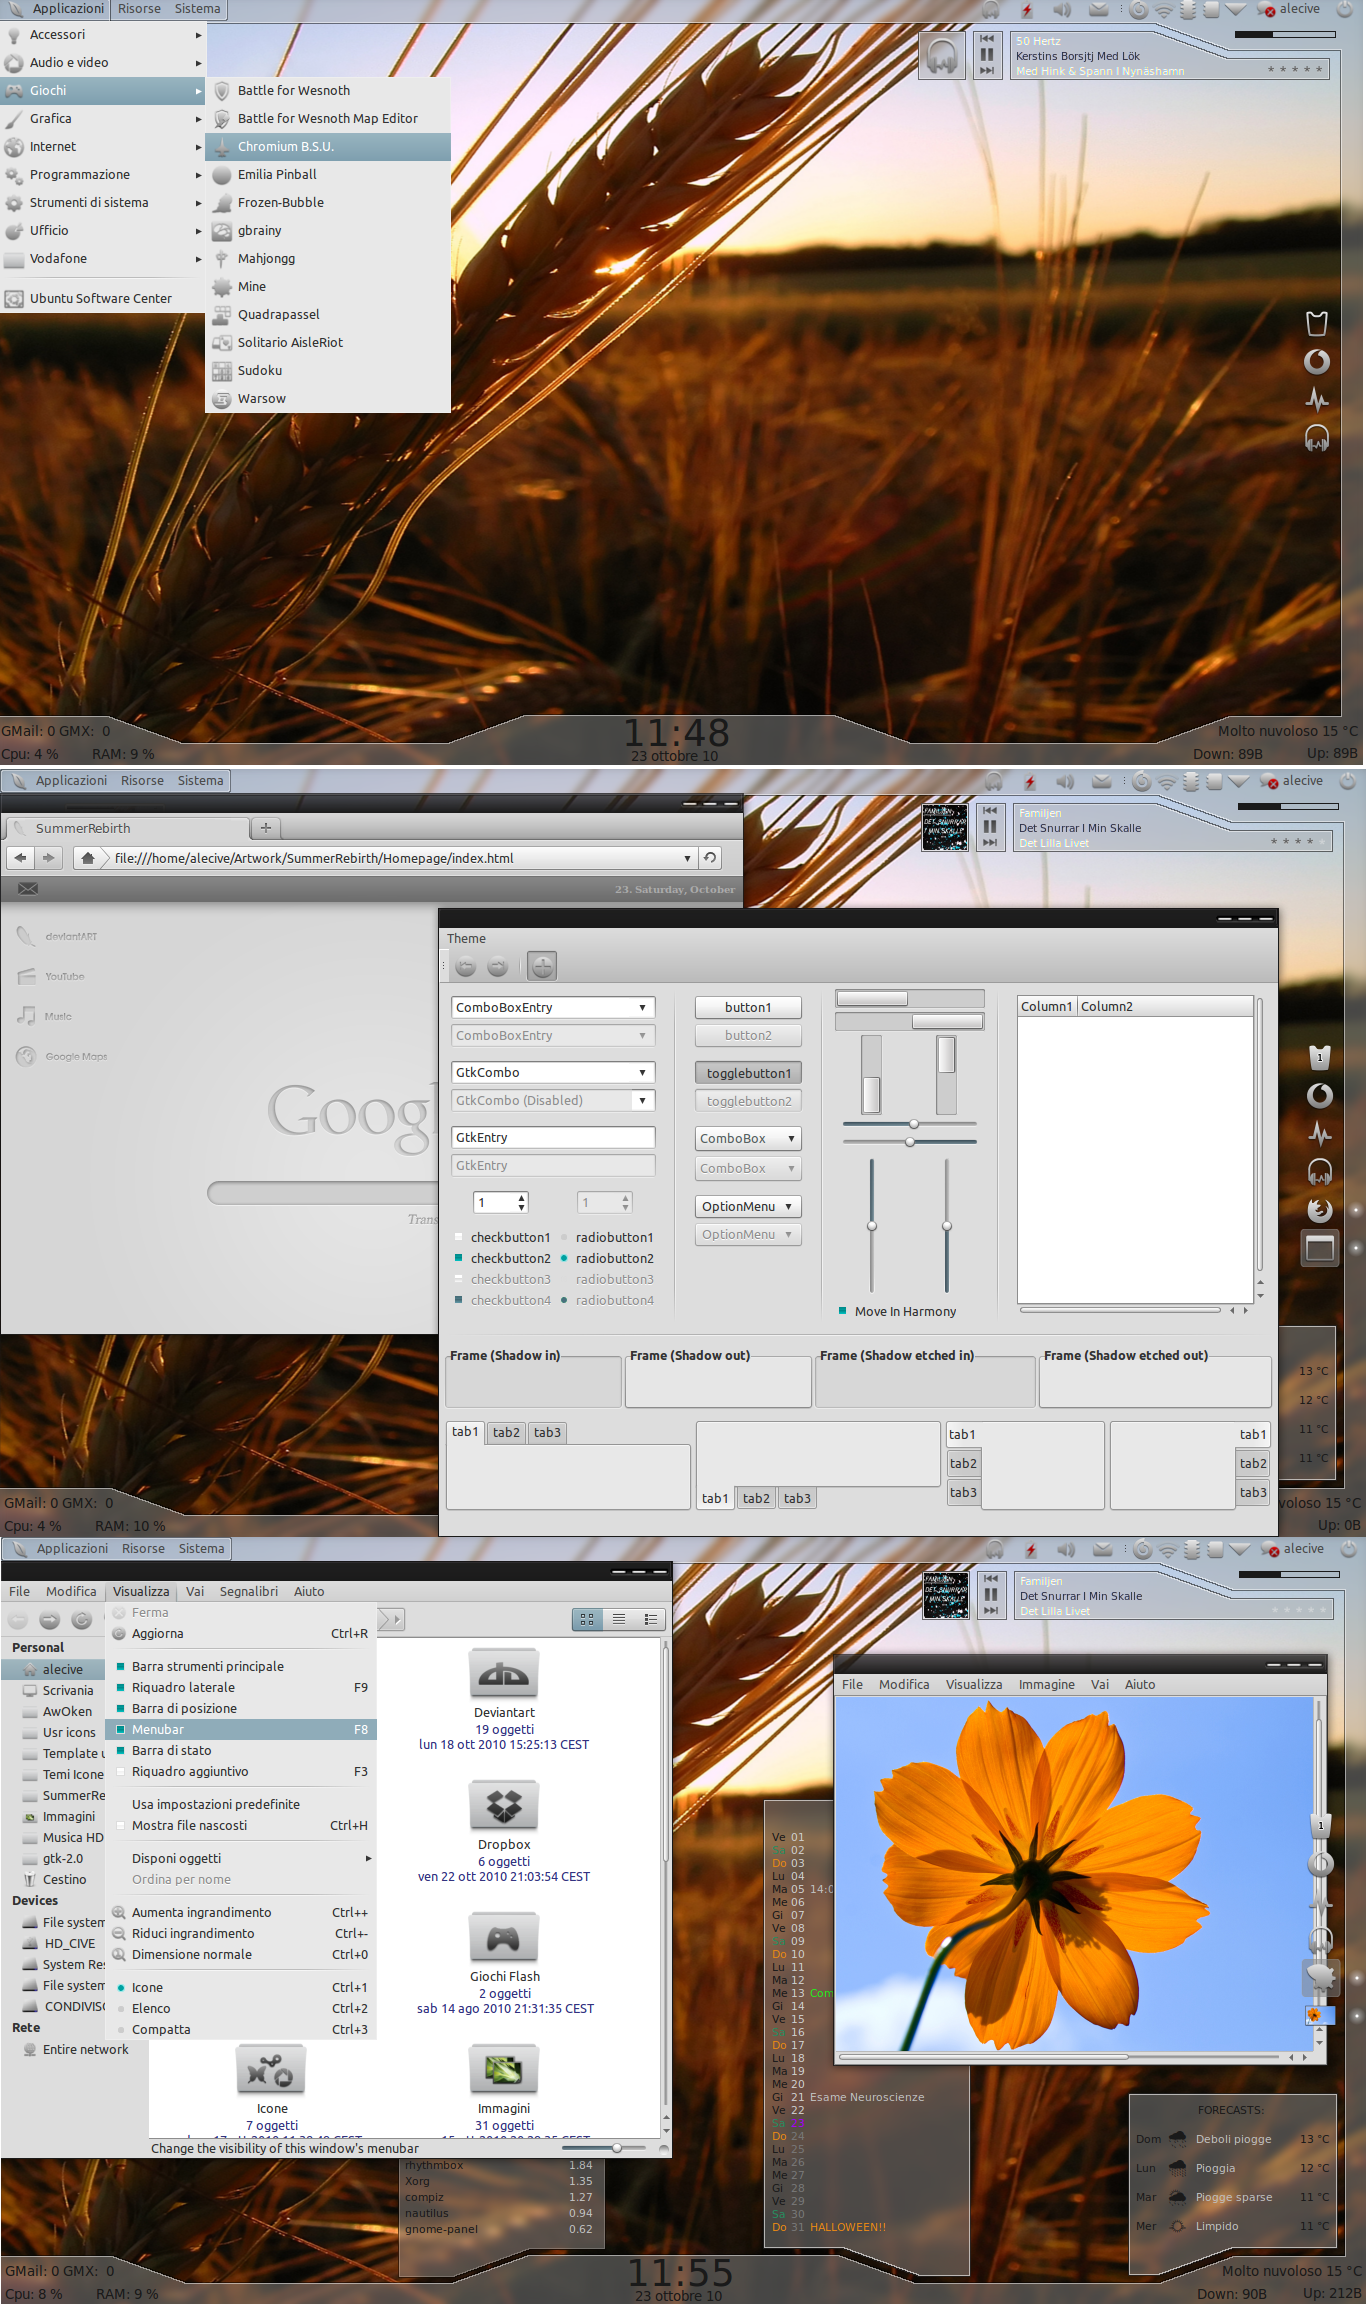Open the Deviantart folder icon
Screen dimensions: 1366x2304
(504, 1675)
